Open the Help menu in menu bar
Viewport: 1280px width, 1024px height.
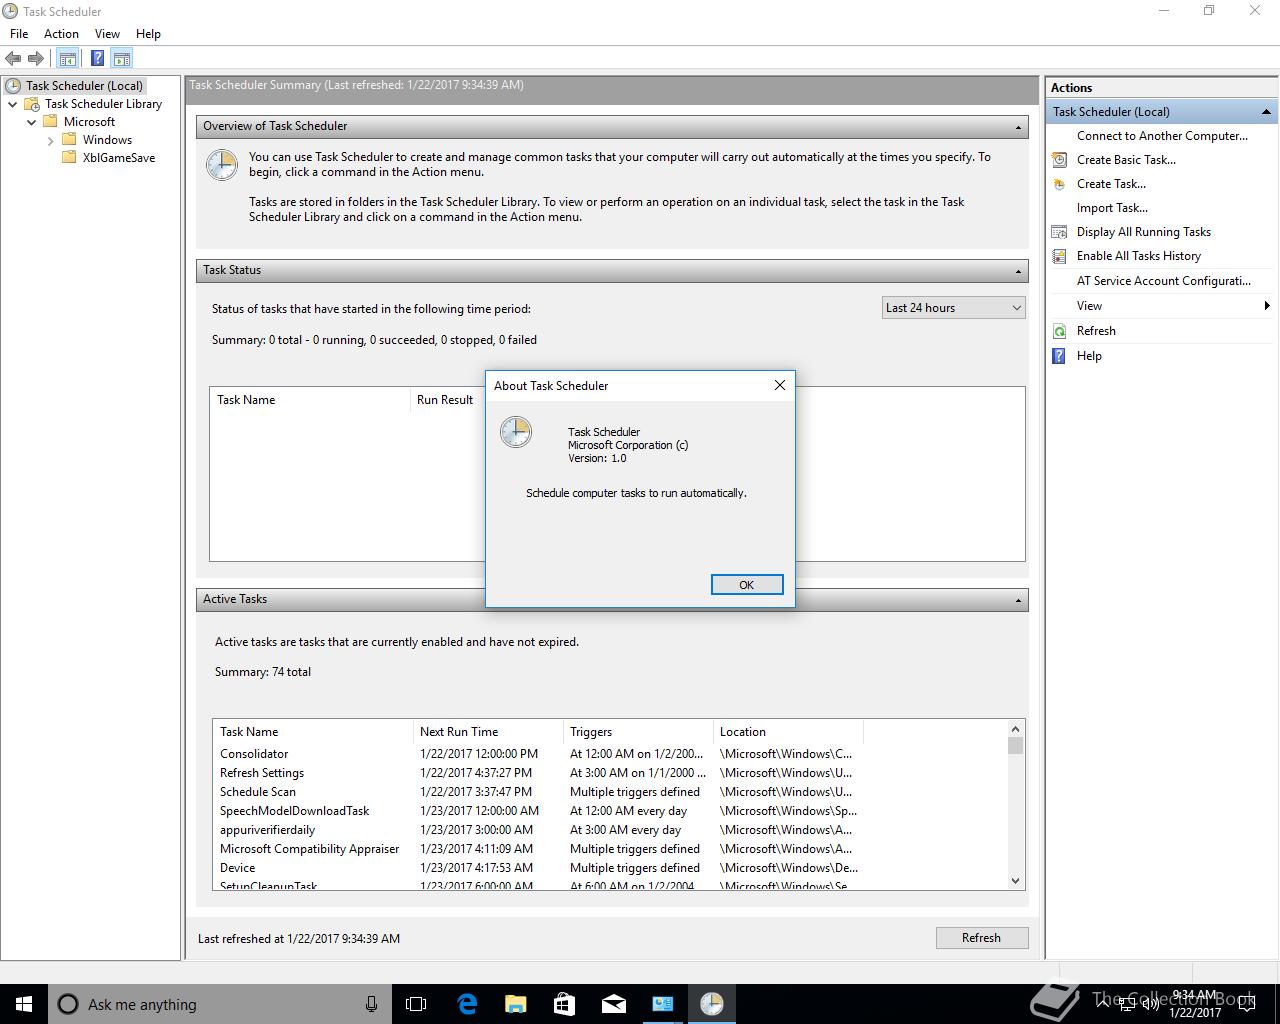(x=148, y=34)
